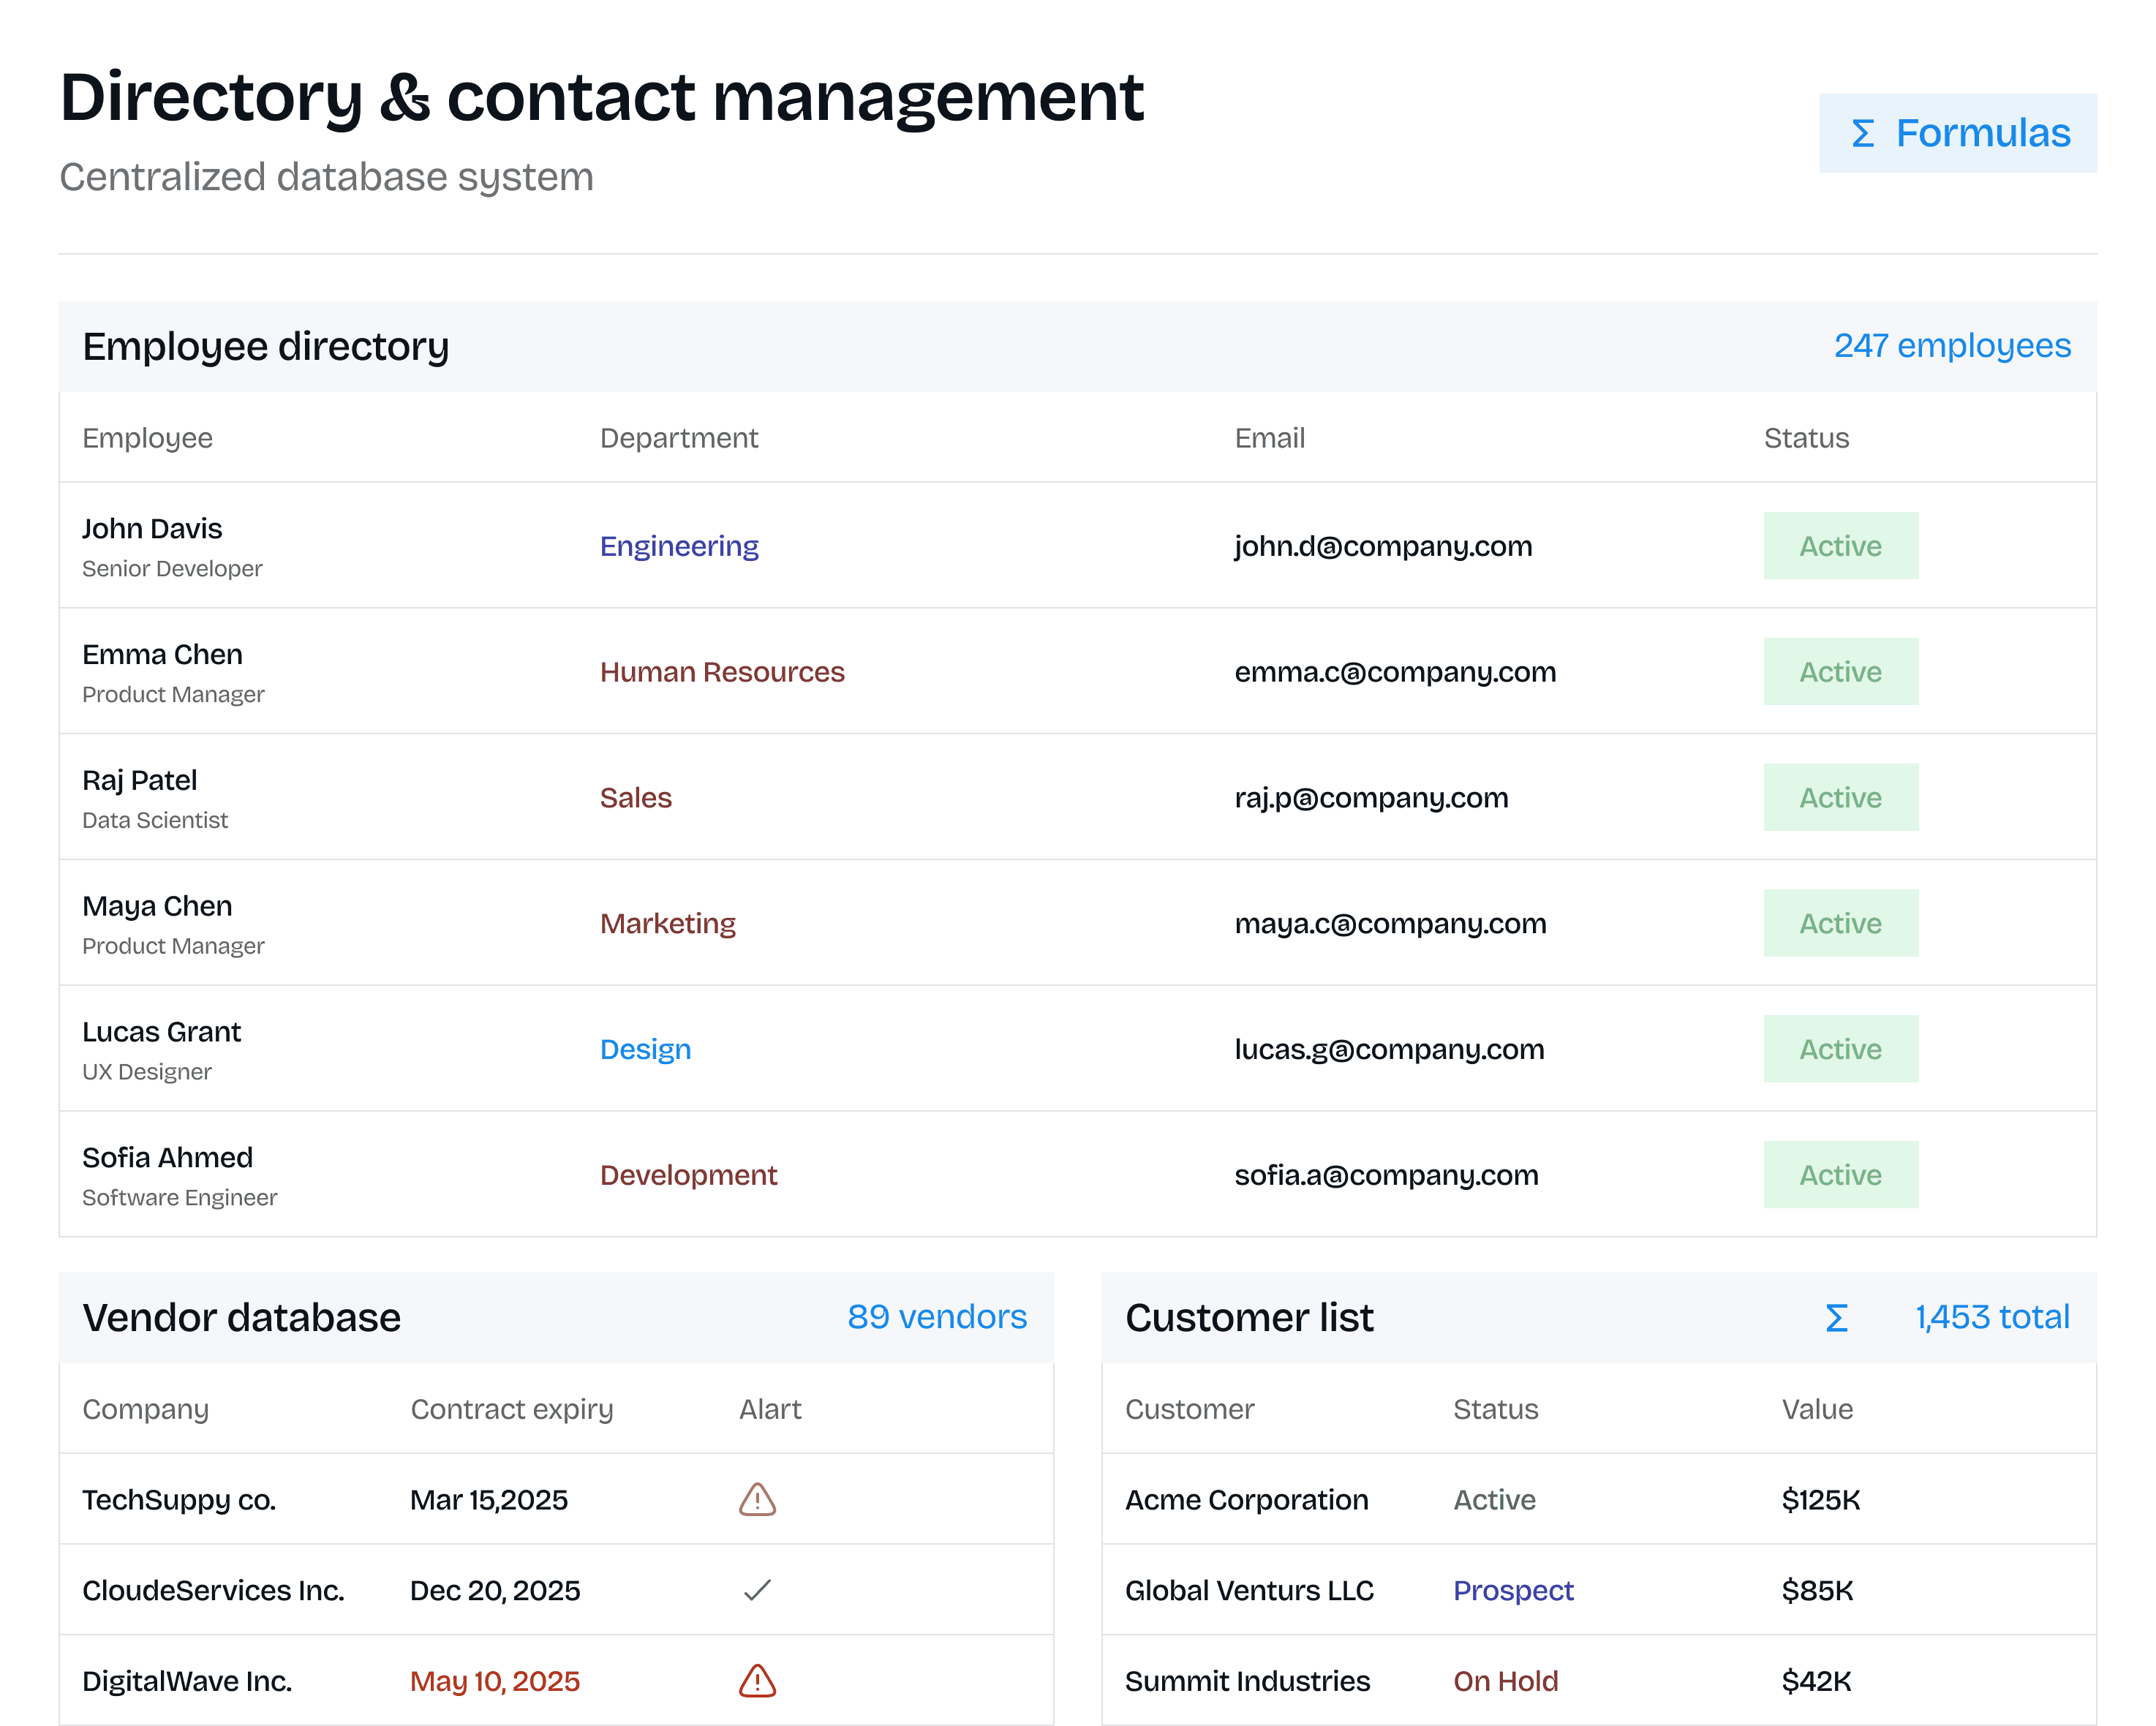Select John Davis's Engineering department link

(679, 546)
